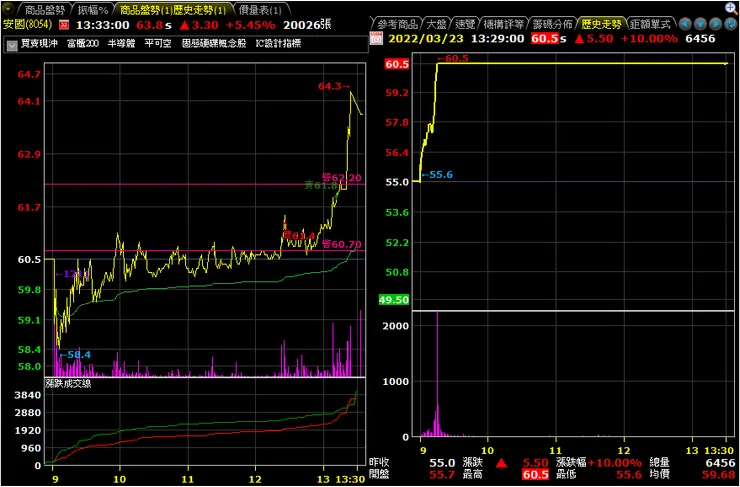
Task: Click the 半導體 category tag
Action: [x=121, y=44]
